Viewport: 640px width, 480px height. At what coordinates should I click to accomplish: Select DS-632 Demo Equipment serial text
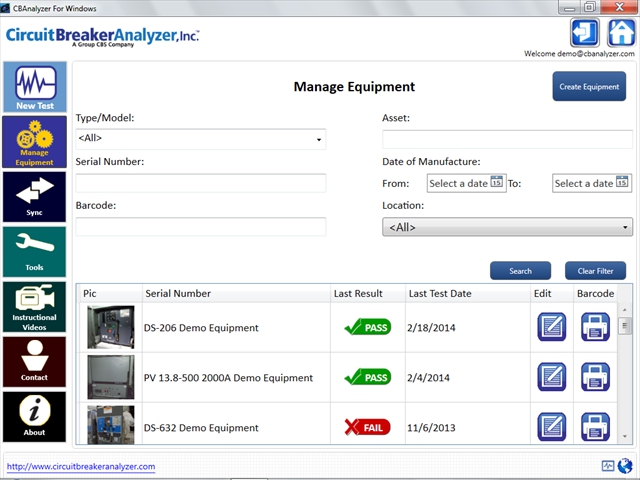point(201,428)
